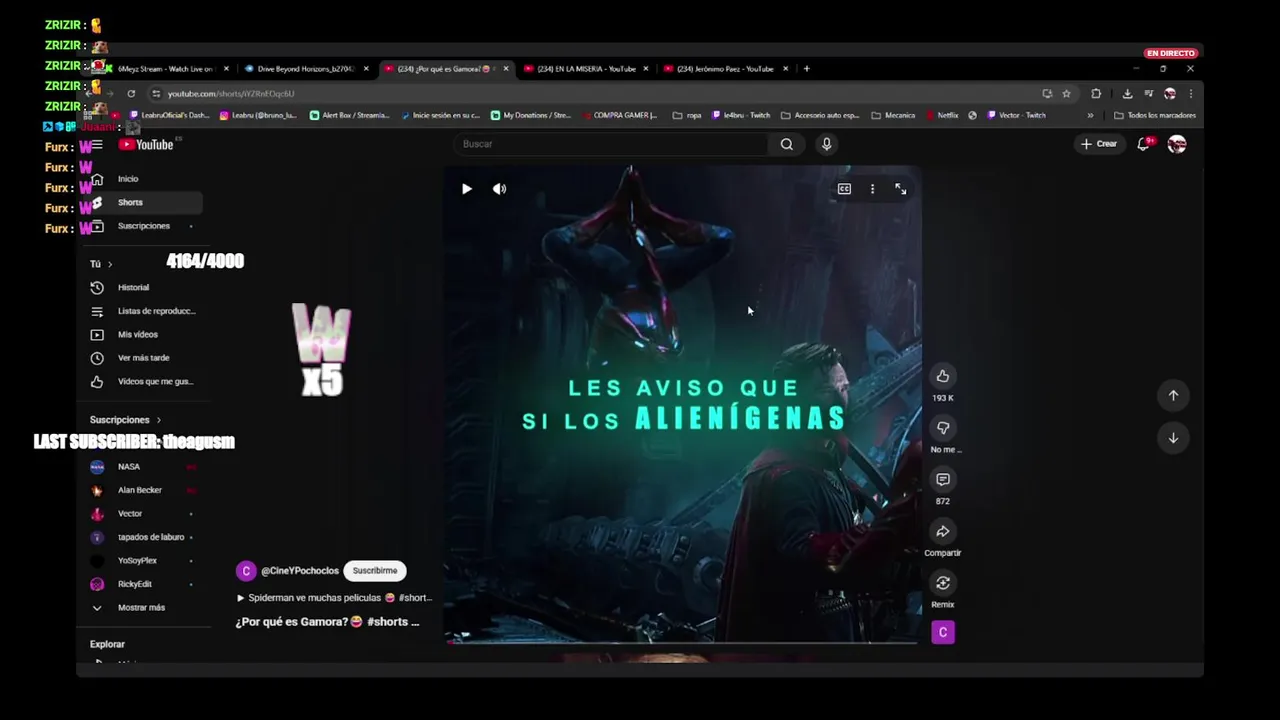Open the short's three-dot options menu

(872, 189)
